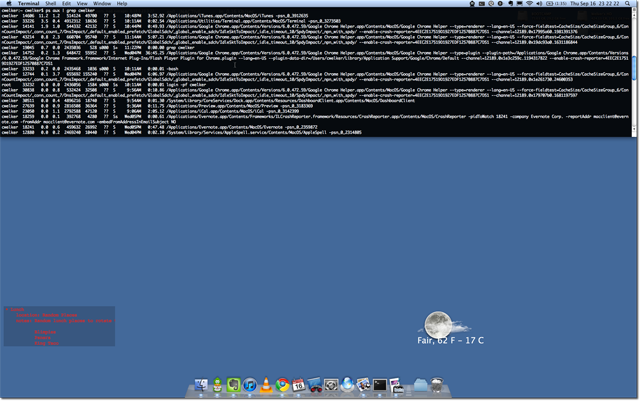Image resolution: width=640 pixels, height=401 pixels.
Task: Open Finder from the Dock
Action: coord(201,385)
